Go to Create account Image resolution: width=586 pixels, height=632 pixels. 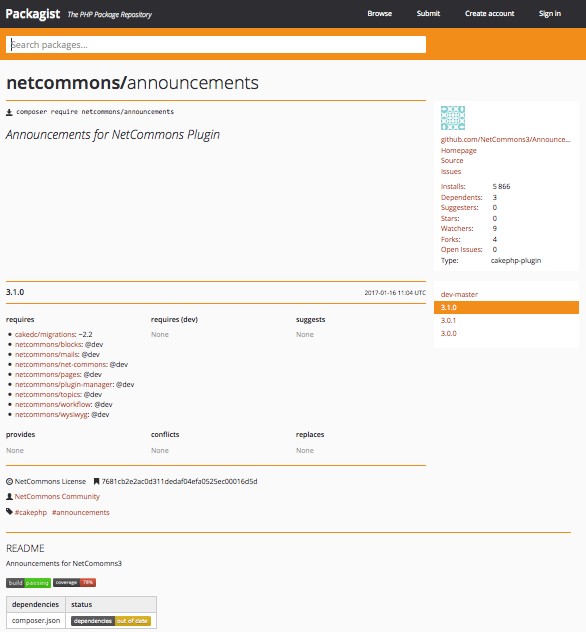click(x=489, y=14)
